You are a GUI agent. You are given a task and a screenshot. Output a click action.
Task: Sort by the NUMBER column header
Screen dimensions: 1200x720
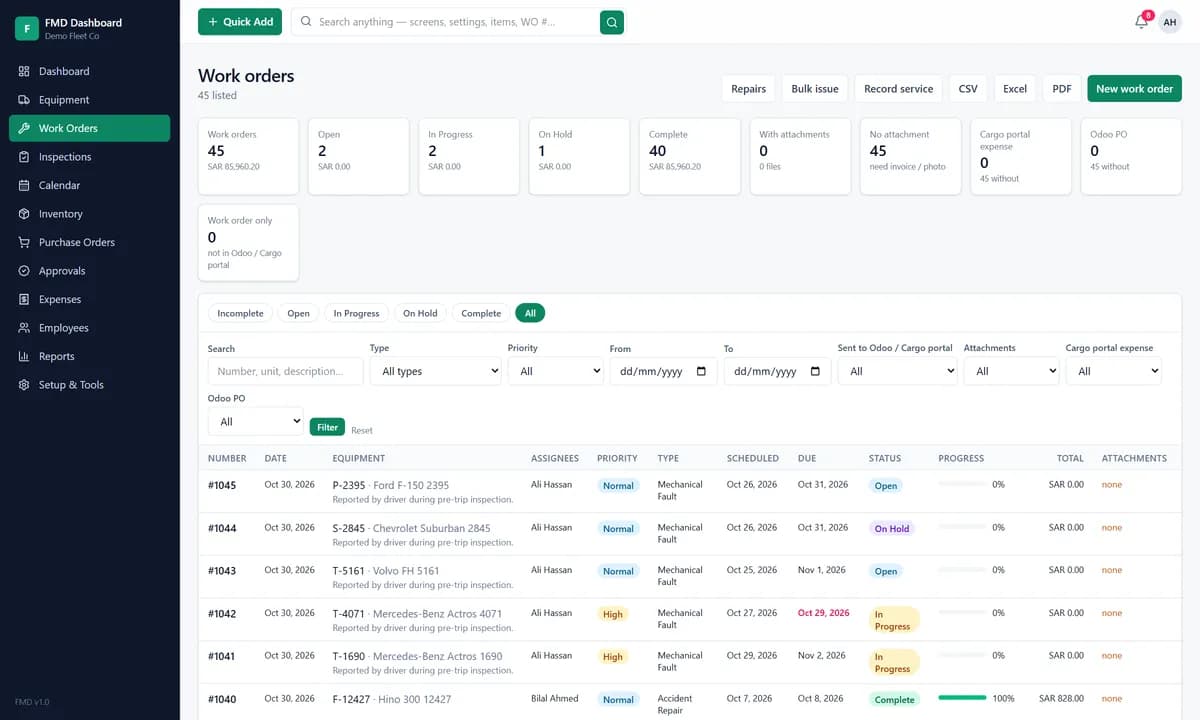pyautogui.click(x=227, y=458)
